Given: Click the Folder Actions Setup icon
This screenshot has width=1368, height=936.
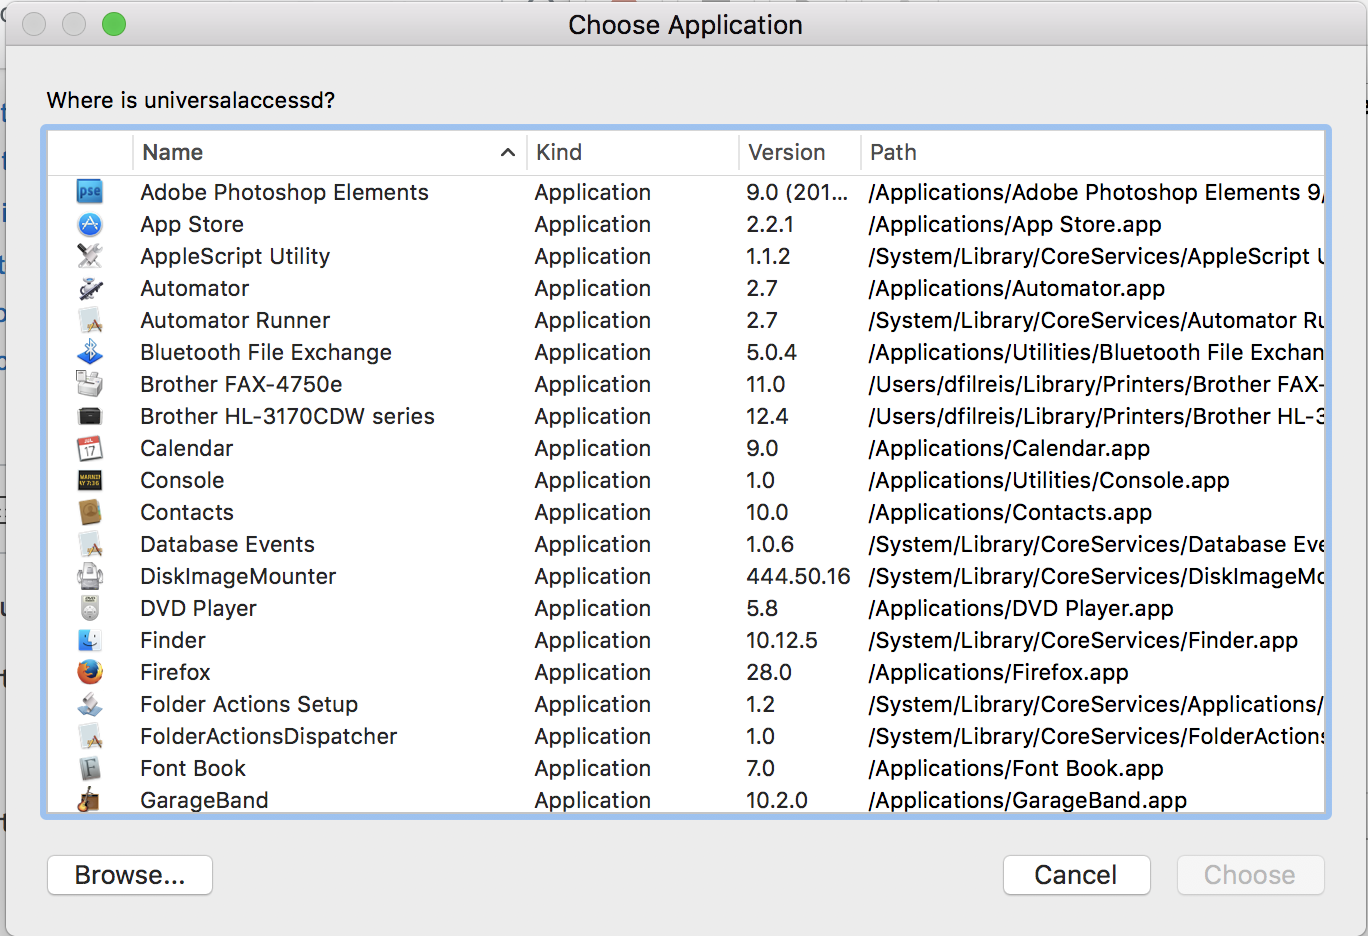Looking at the screenshot, I should pyautogui.click(x=90, y=704).
